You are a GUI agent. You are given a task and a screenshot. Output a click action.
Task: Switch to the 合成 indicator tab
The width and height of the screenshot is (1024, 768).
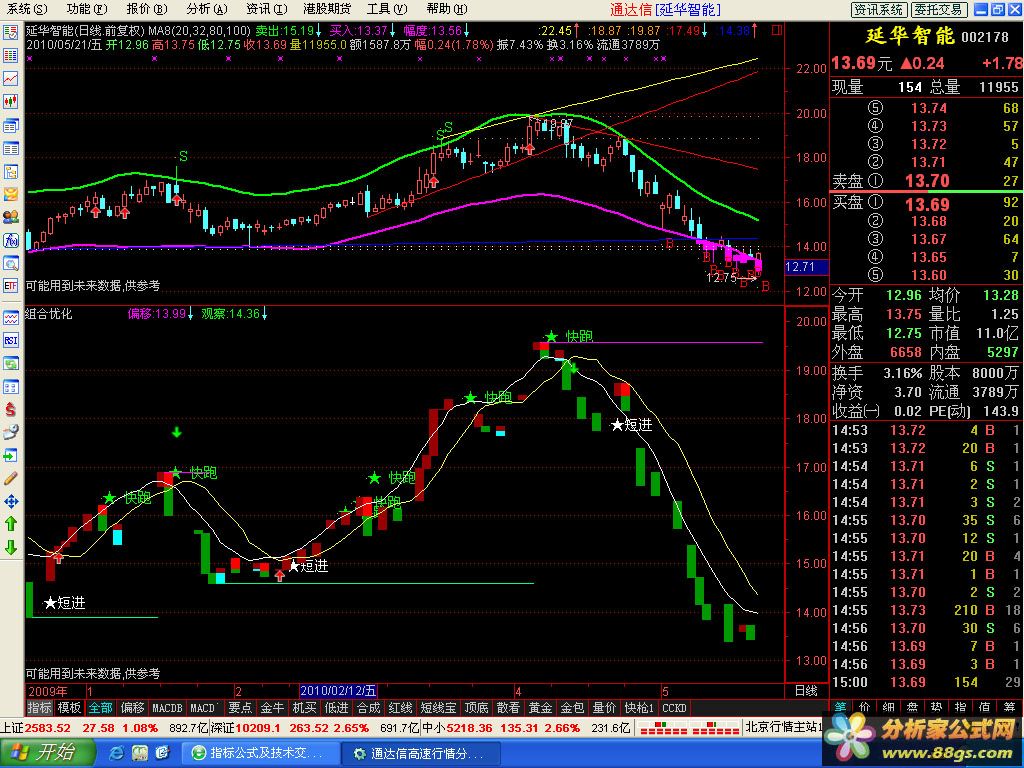click(368, 708)
